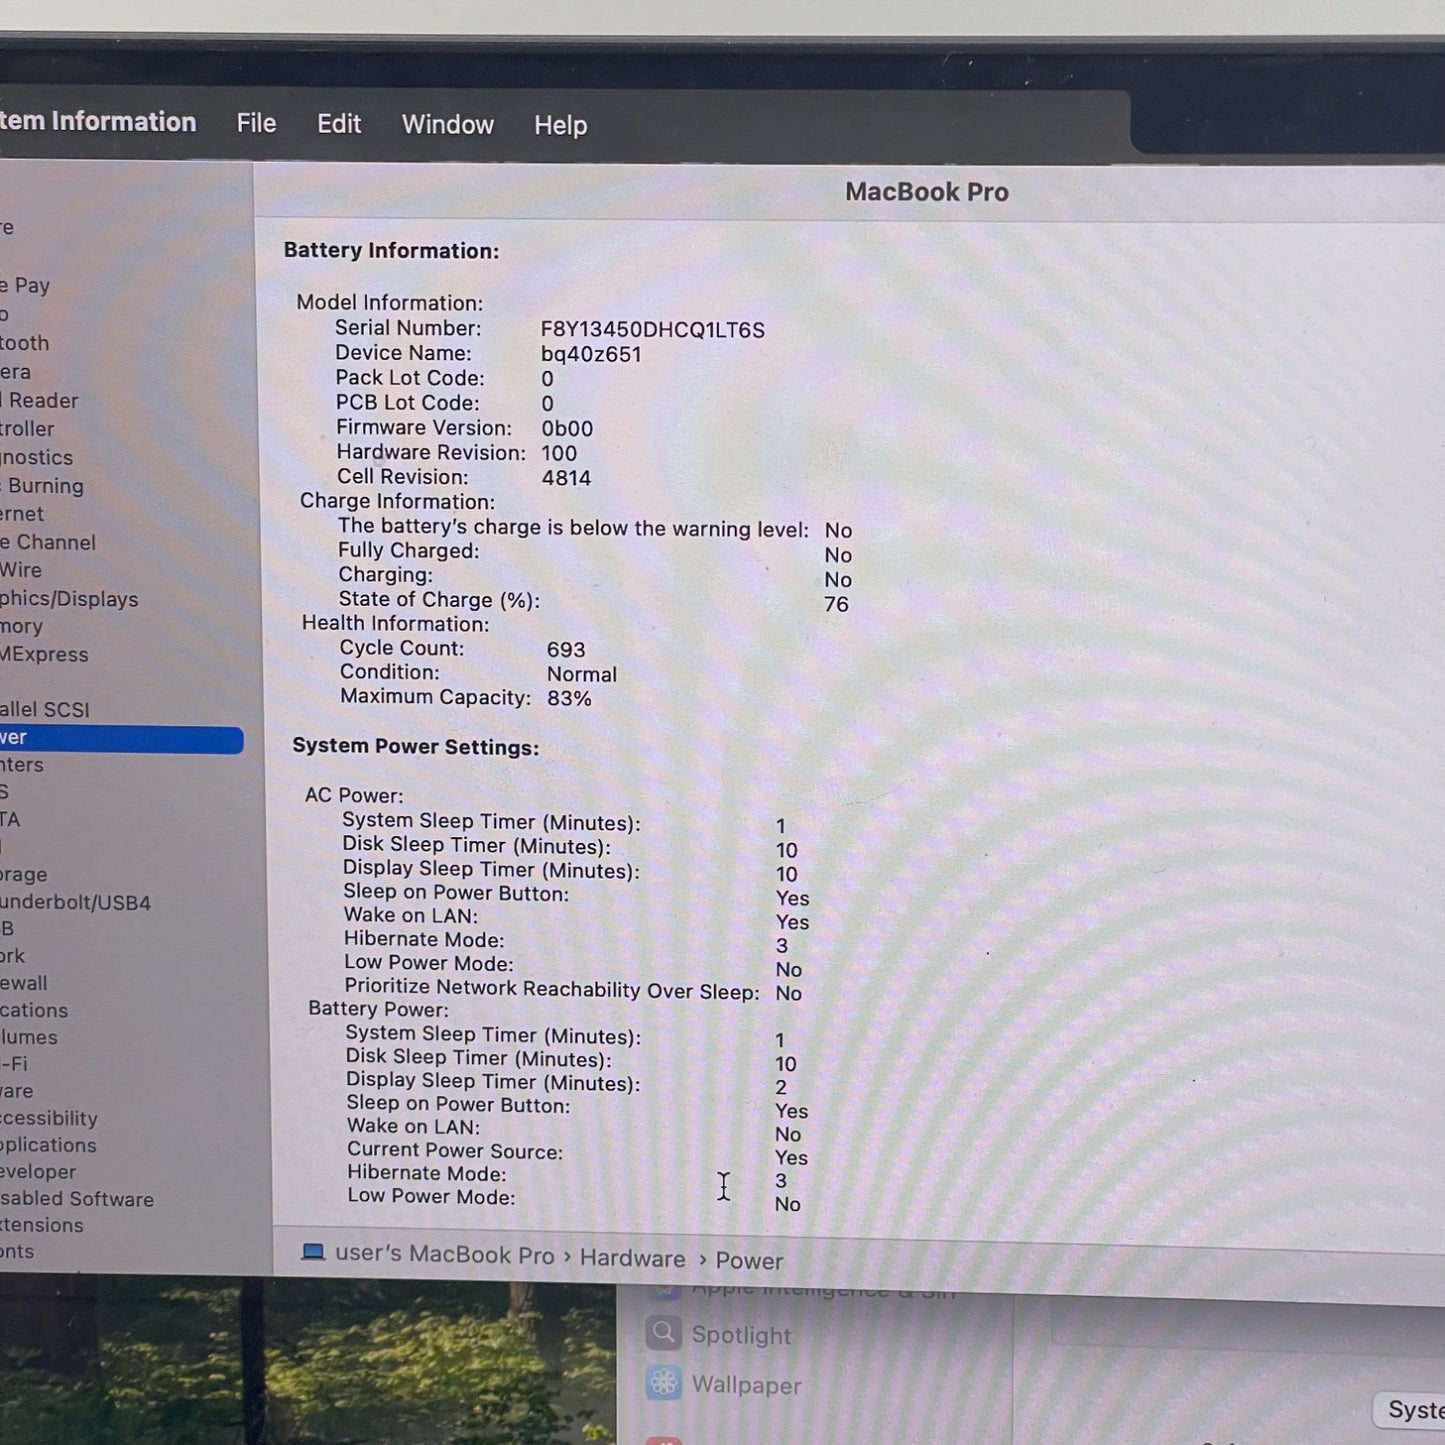The height and width of the screenshot is (1445, 1445).
Task: Open the Spotlight settings icon
Action: pyautogui.click(x=663, y=1332)
